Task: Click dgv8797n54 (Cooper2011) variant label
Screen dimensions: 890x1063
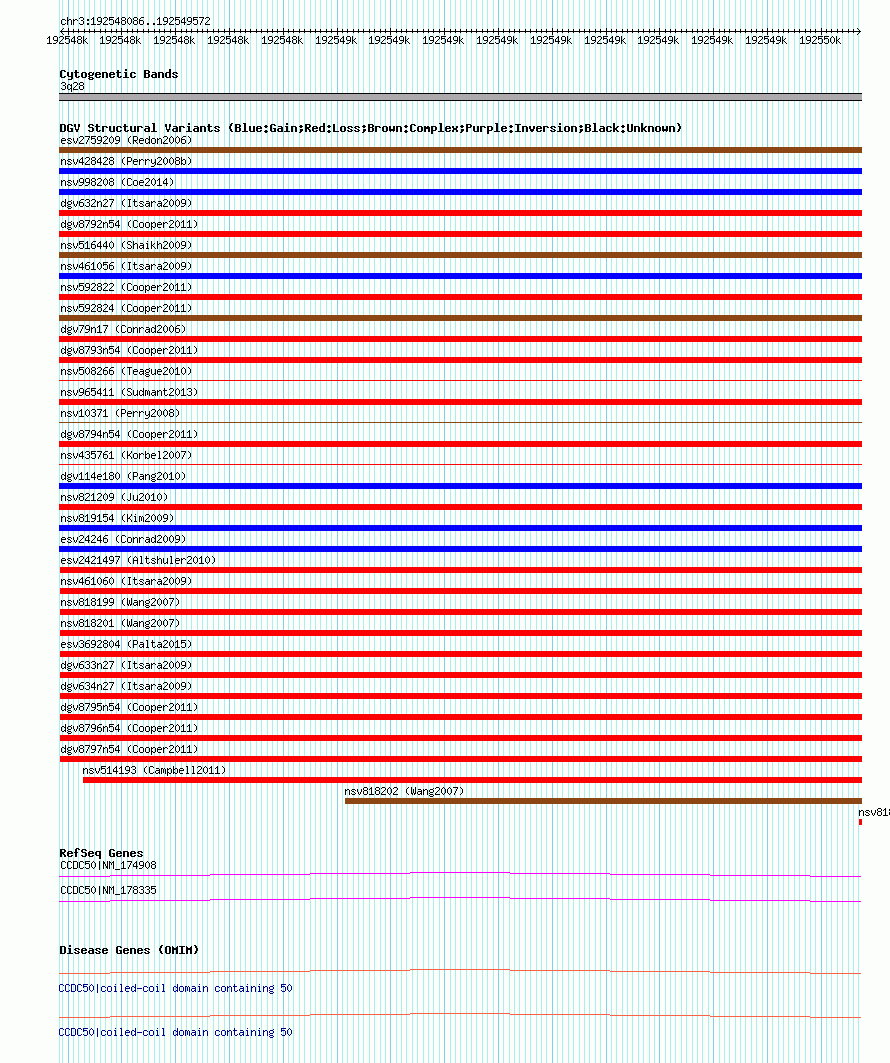Action: coord(129,750)
